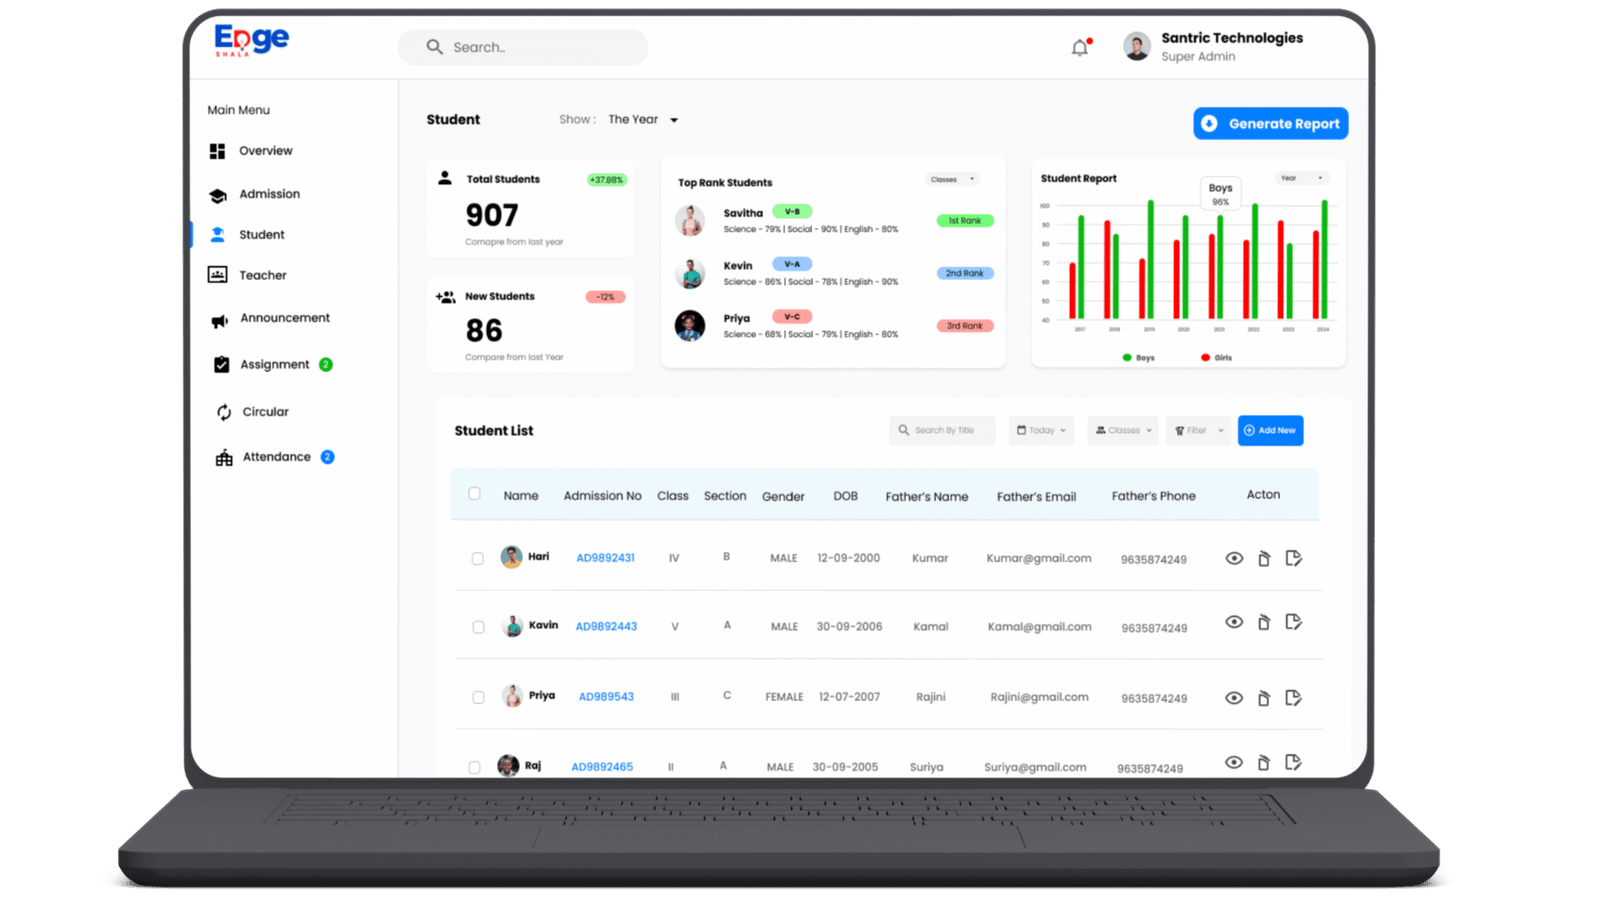Select the checkbox beside Priya
1600x899 pixels.
pyautogui.click(x=478, y=697)
